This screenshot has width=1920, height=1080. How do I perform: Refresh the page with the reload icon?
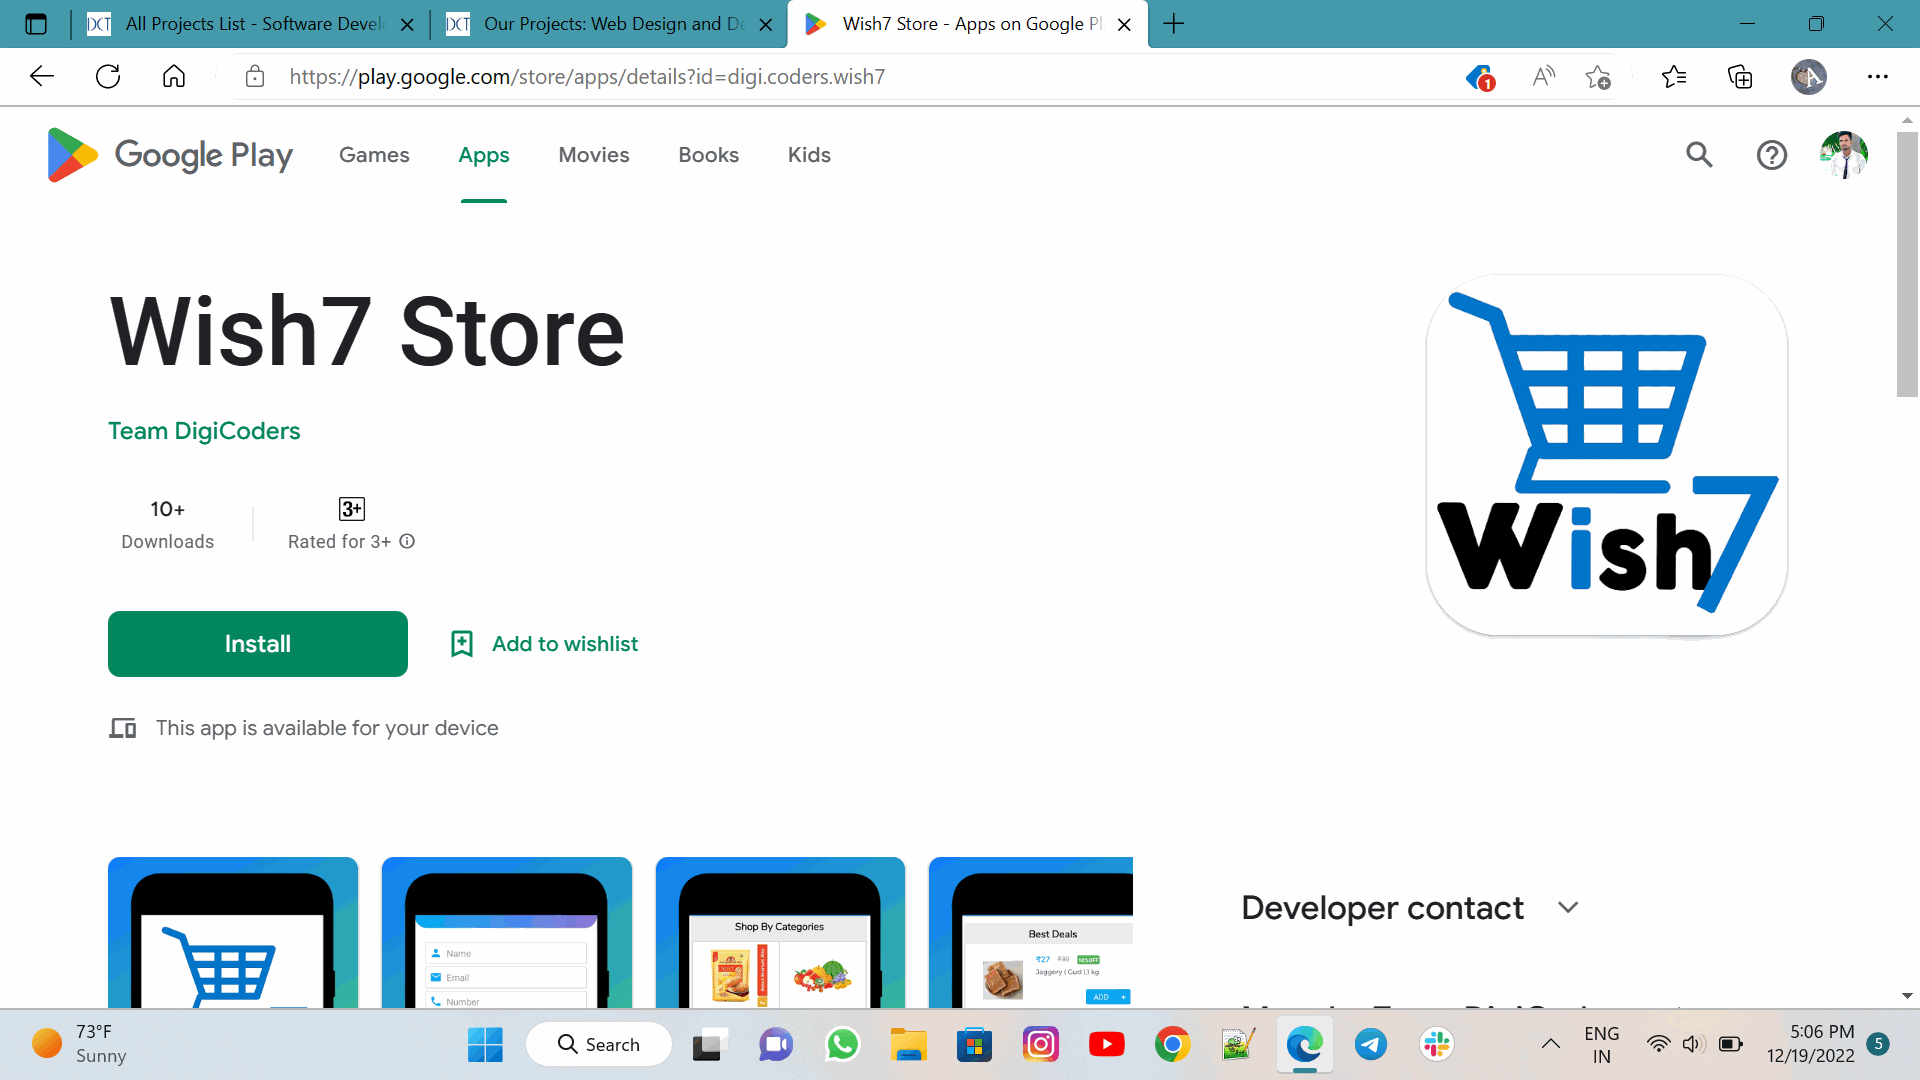tap(108, 77)
